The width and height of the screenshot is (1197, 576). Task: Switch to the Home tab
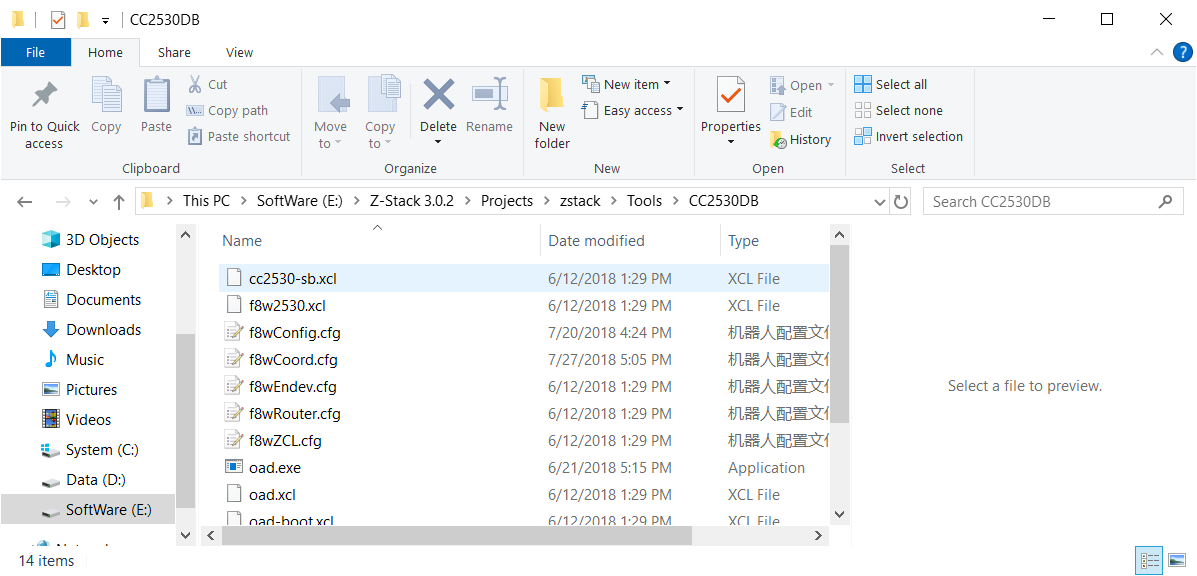pyautogui.click(x=105, y=53)
